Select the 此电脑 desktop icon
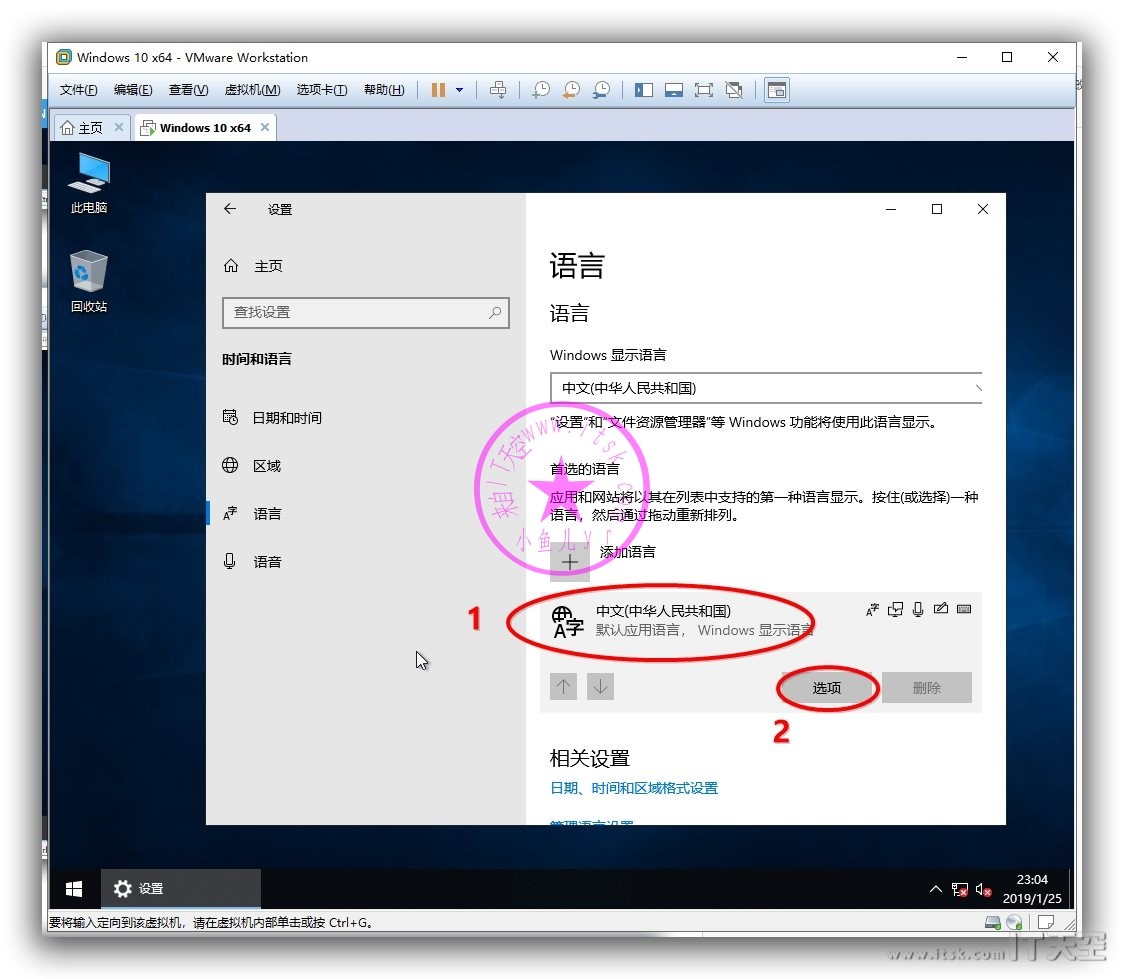This screenshot has height=979, width=1124. tap(89, 183)
